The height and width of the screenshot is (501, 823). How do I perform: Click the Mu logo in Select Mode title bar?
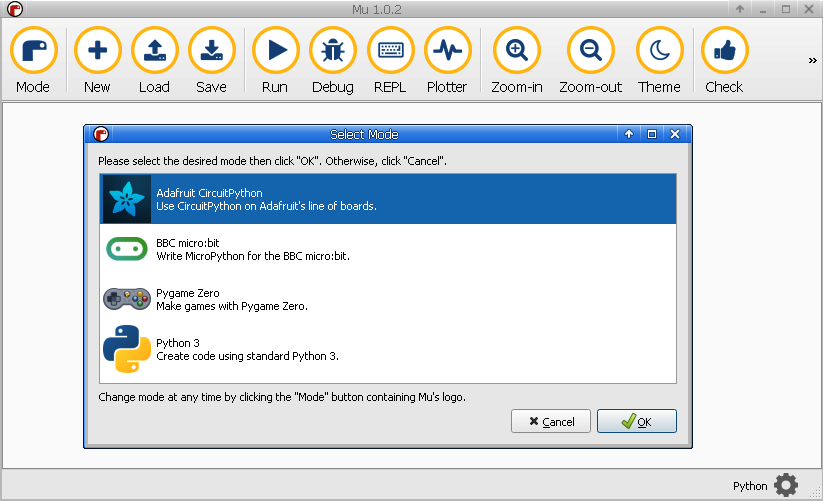point(101,134)
